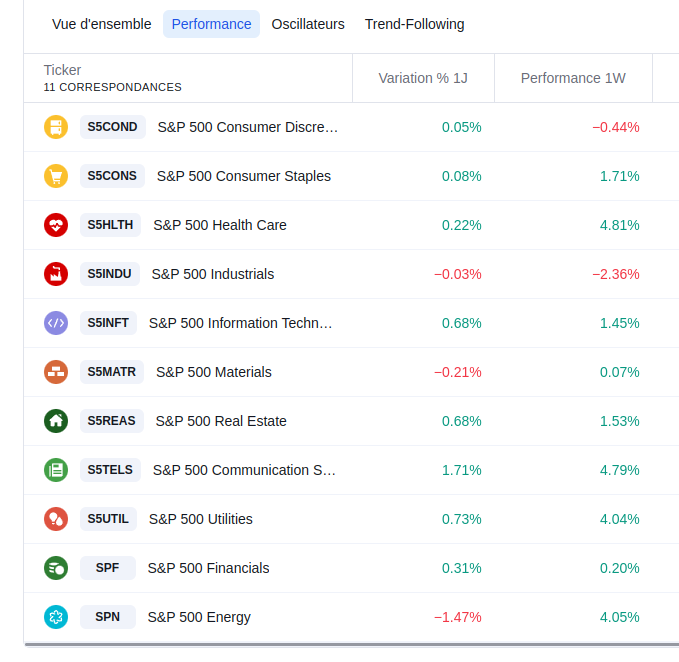Viewport: 679px width, 662px height.
Task: Click the Real Estate house icon
Action: click(56, 421)
